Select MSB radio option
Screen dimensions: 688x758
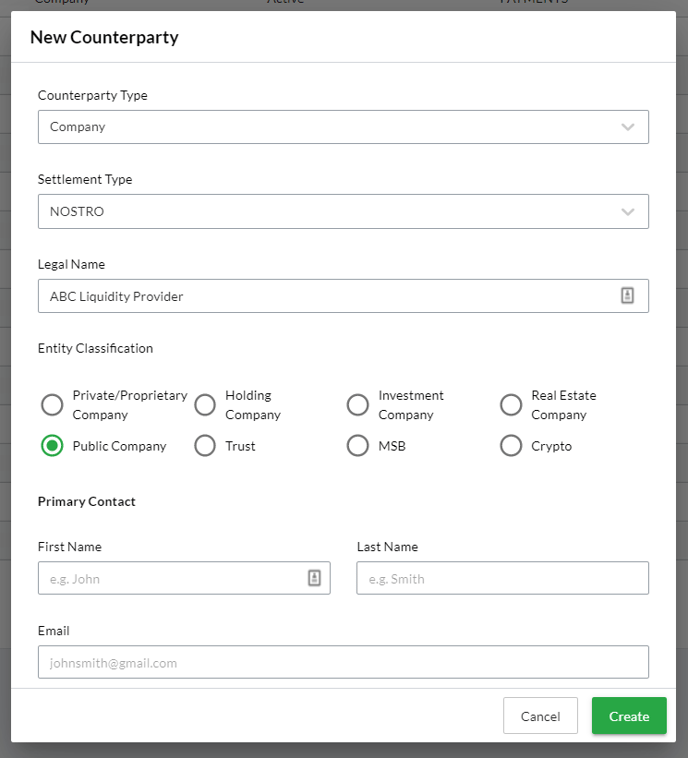point(358,446)
